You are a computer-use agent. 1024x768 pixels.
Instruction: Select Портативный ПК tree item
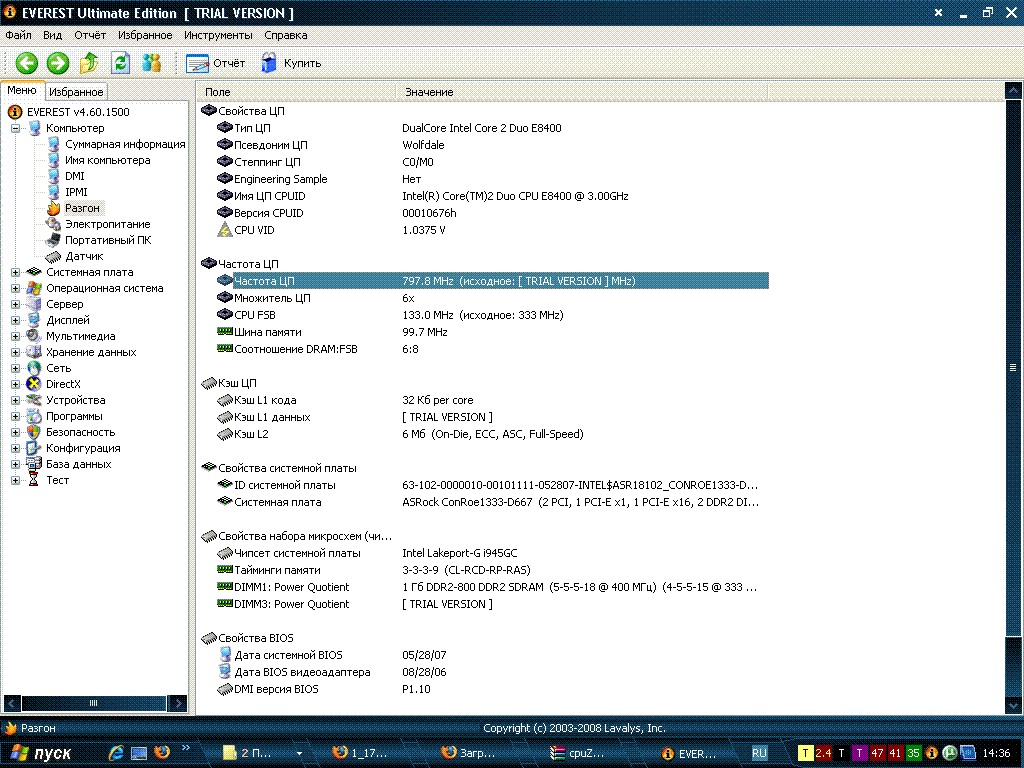pyautogui.click(x=108, y=240)
